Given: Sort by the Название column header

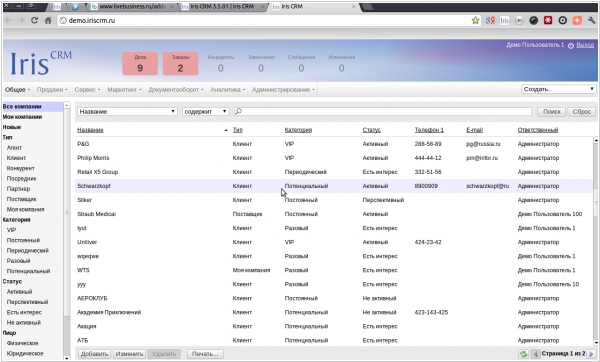Looking at the screenshot, I should pos(90,130).
